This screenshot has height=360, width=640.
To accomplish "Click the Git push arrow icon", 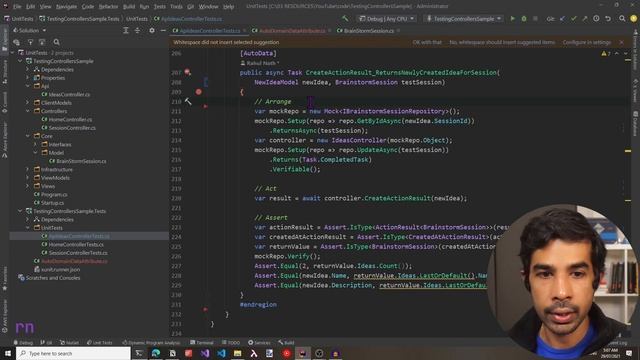I will [x=584, y=19].
